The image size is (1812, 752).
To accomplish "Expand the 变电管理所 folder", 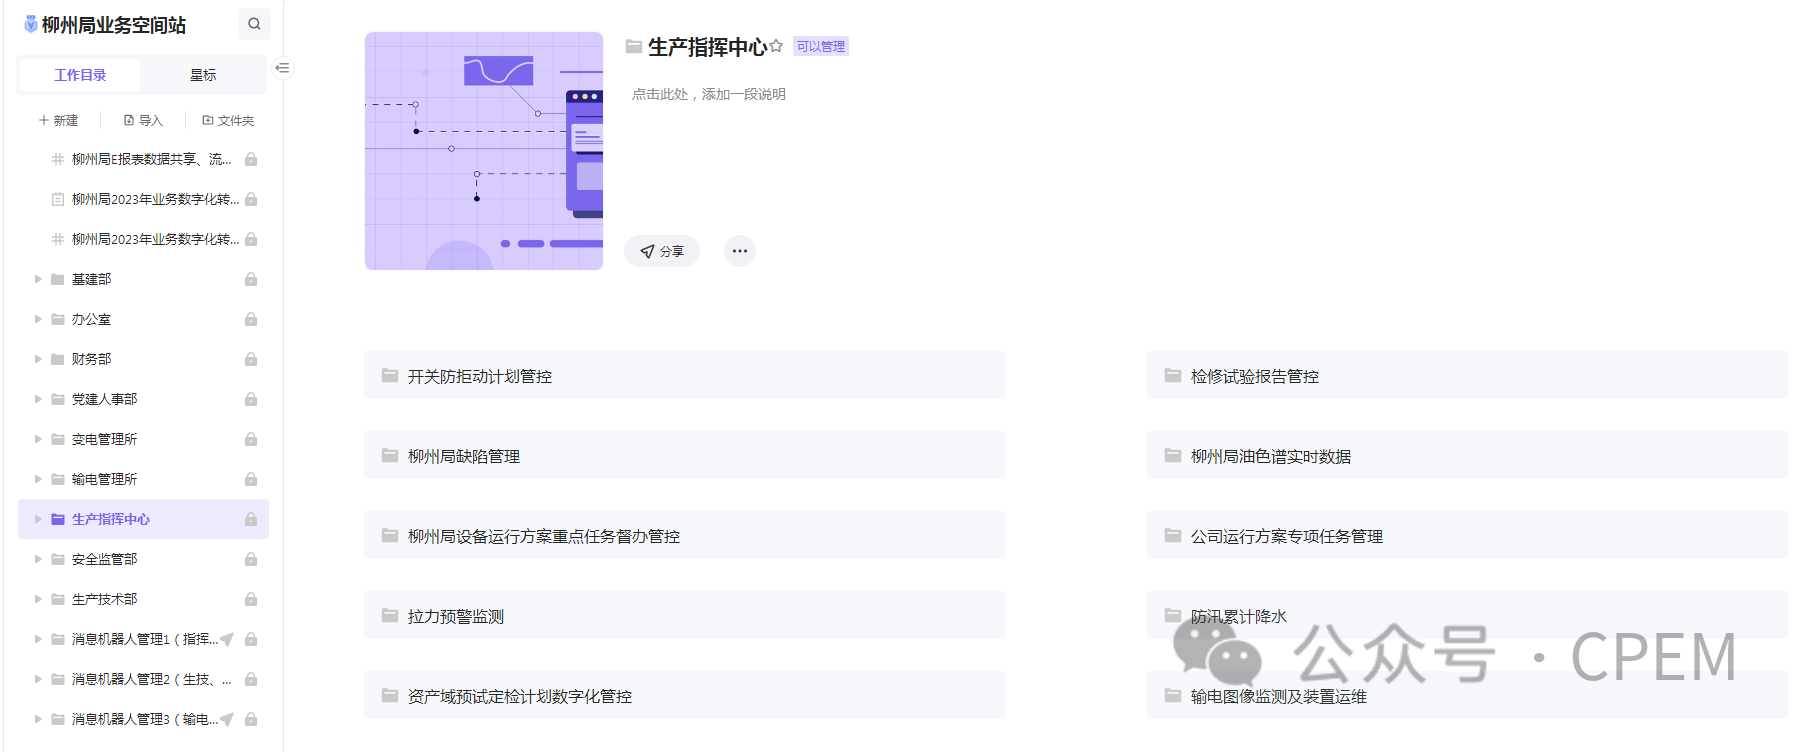I will coord(38,439).
